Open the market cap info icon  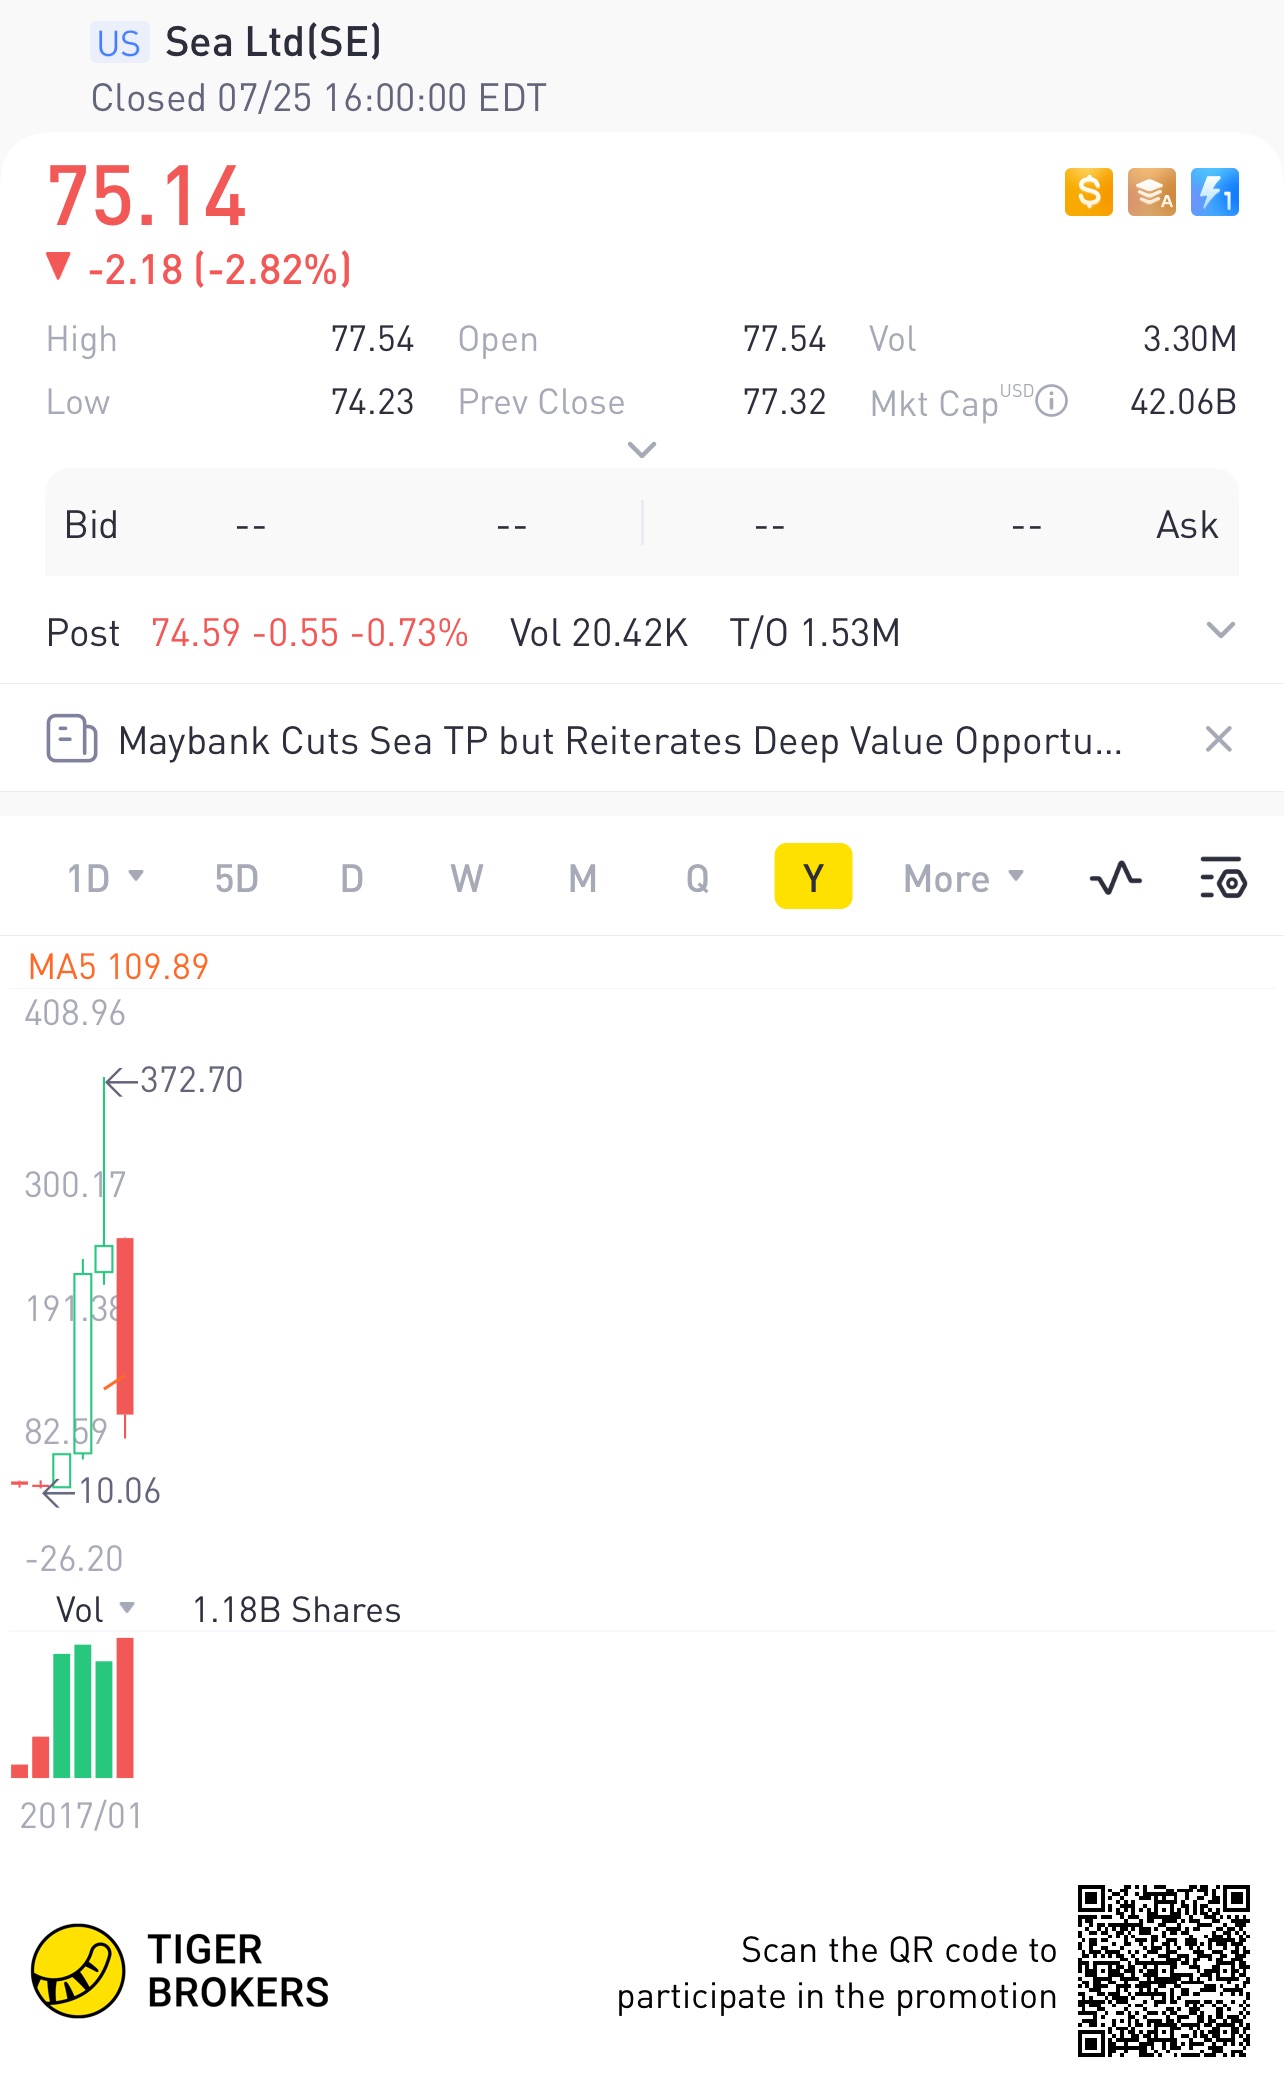coord(1052,402)
